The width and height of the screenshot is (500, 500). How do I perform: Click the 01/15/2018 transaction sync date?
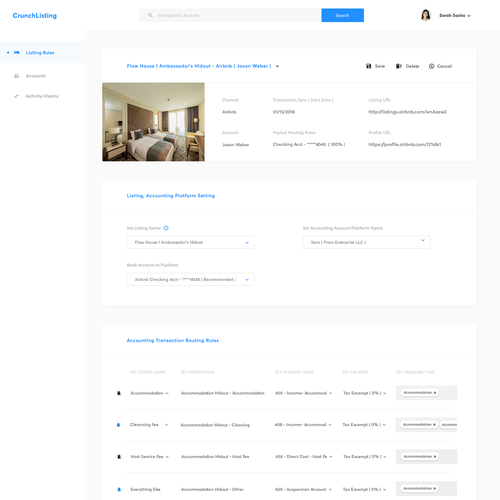coord(284,112)
